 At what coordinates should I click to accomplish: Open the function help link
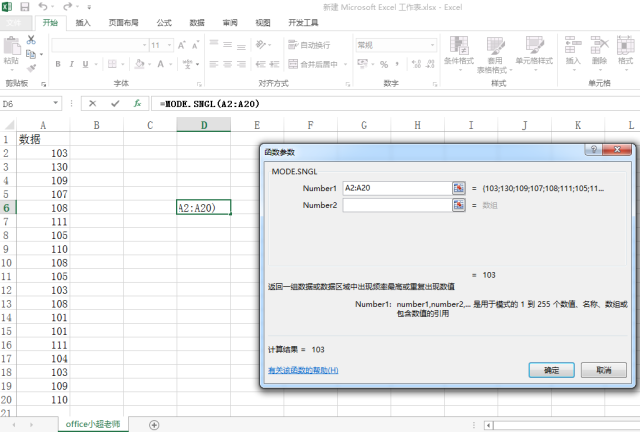[x=303, y=370]
